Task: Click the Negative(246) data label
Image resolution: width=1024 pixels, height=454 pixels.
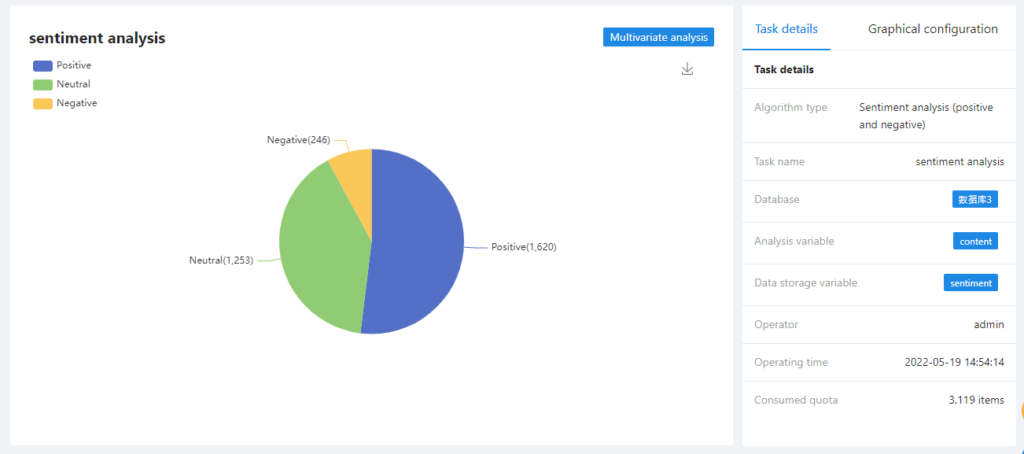Action: tap(298, 140)
